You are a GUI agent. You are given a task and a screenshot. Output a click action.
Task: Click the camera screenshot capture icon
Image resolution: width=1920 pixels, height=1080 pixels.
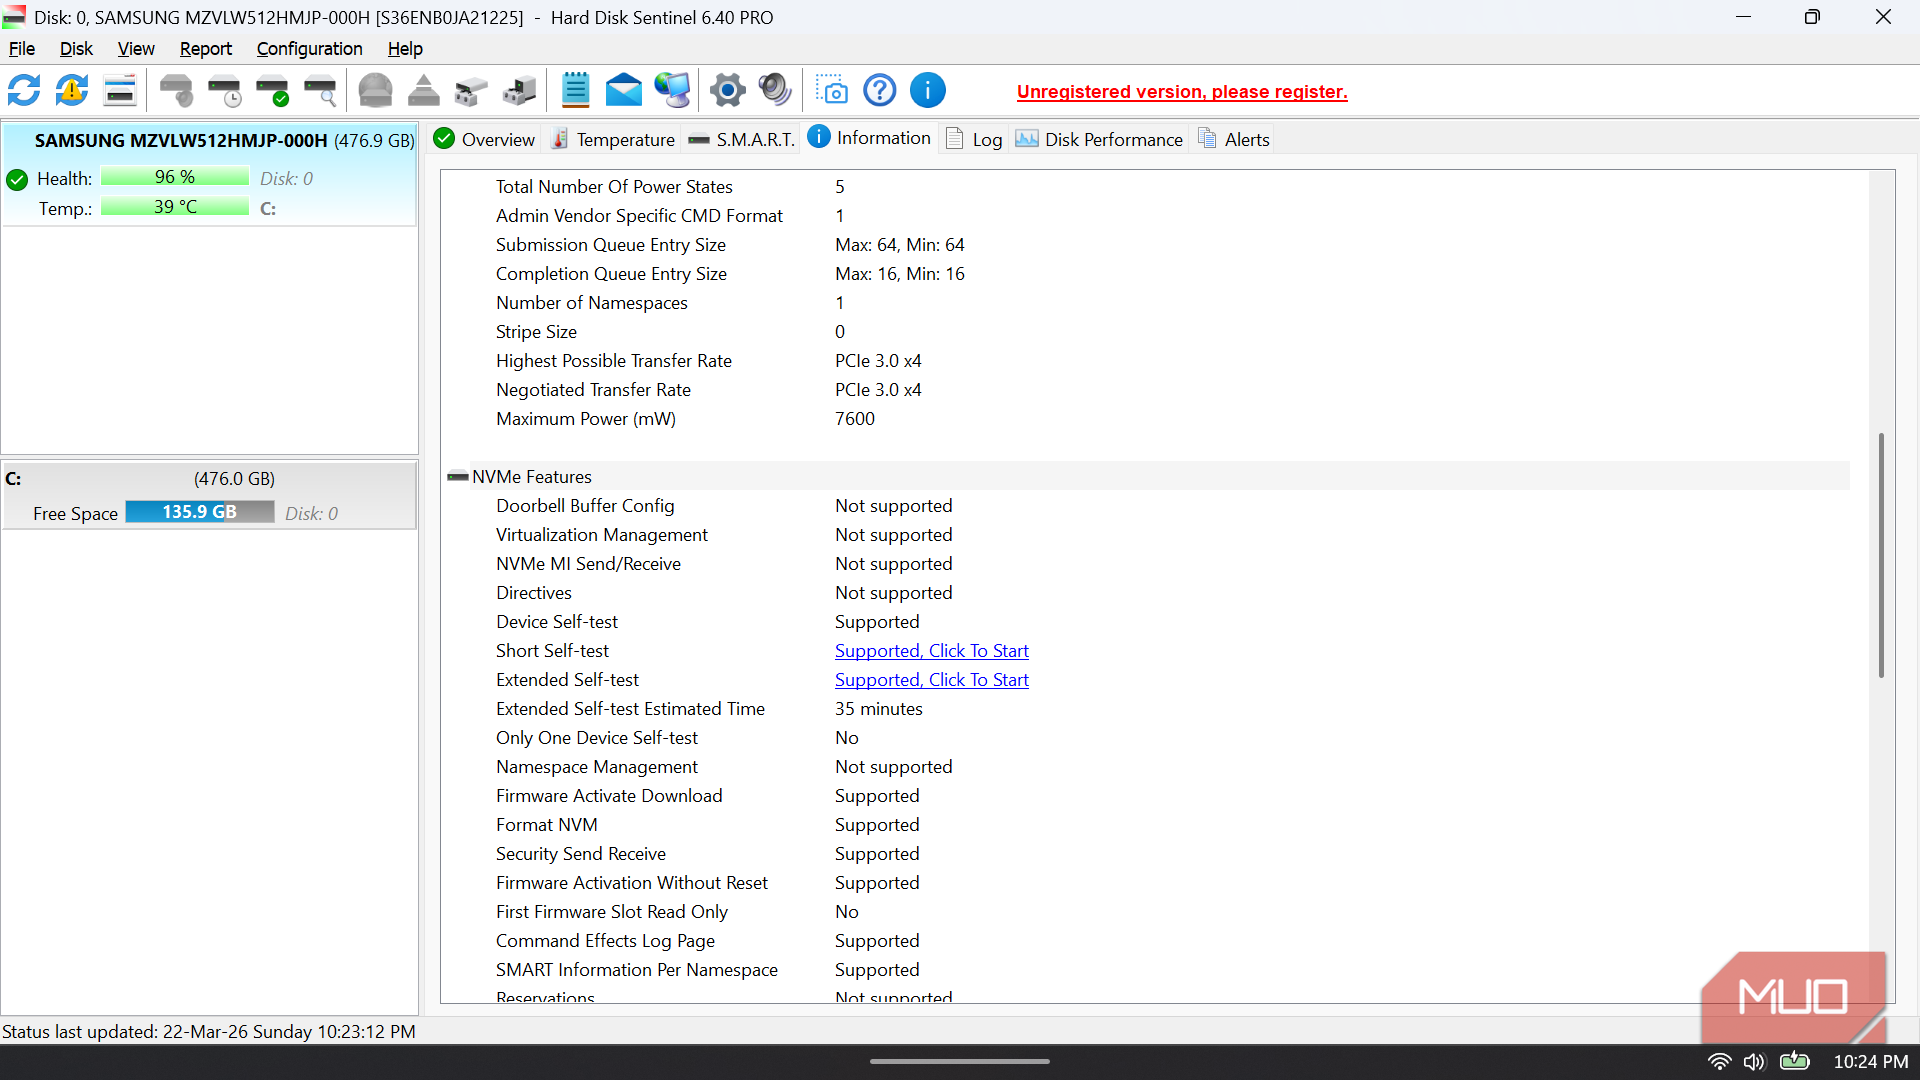pyautogui.click(x=832, y=91)
